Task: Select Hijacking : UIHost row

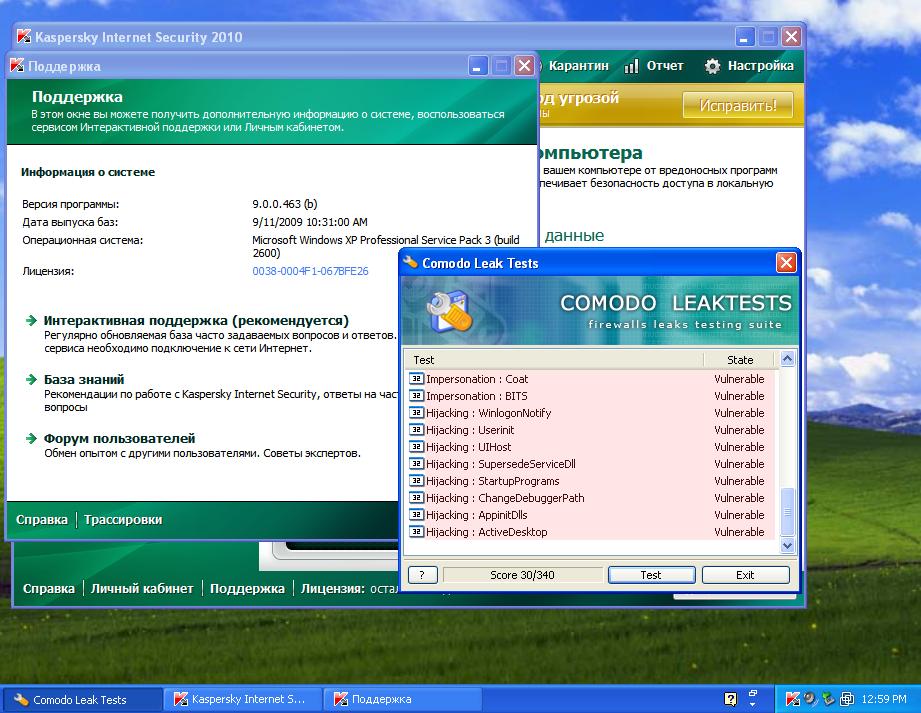Action: pyautogui.click(x=591, y=448)
